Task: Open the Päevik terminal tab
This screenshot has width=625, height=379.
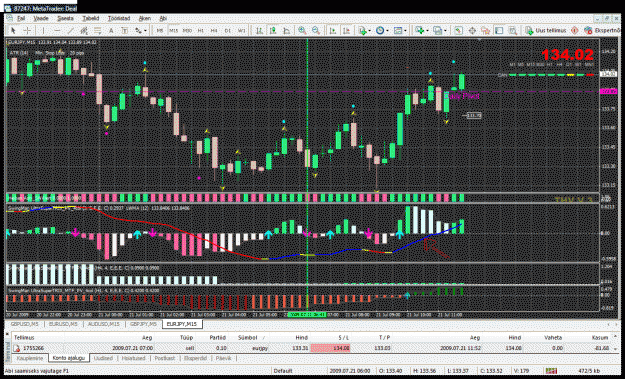Action: pos(223,358)
